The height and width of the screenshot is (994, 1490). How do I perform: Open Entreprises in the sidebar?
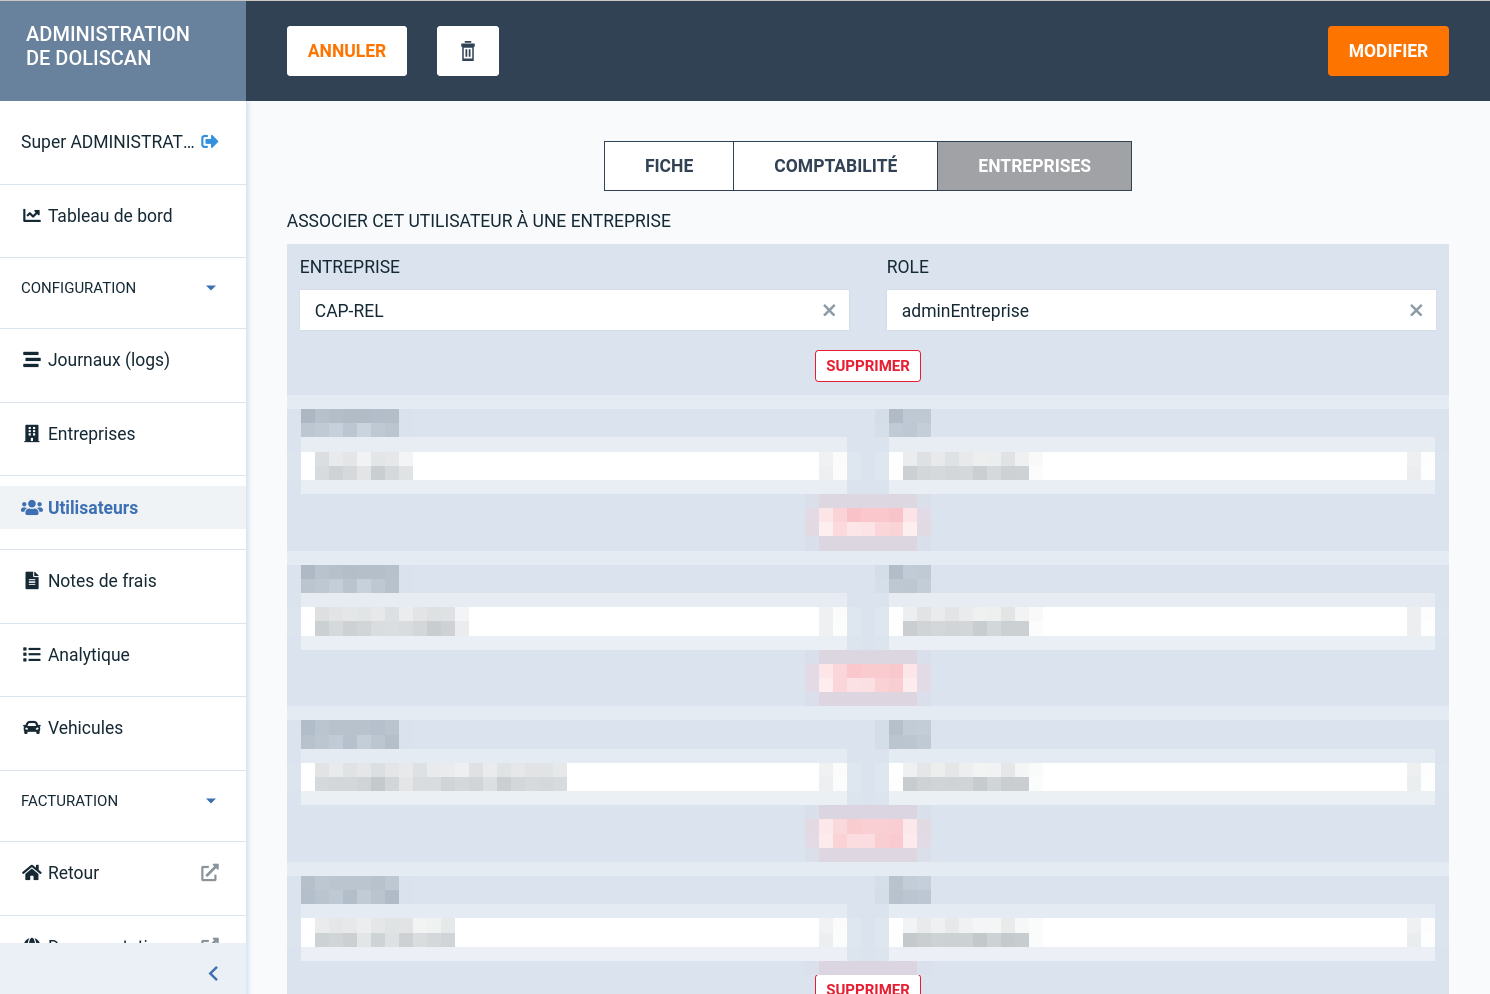coord(123,434)
